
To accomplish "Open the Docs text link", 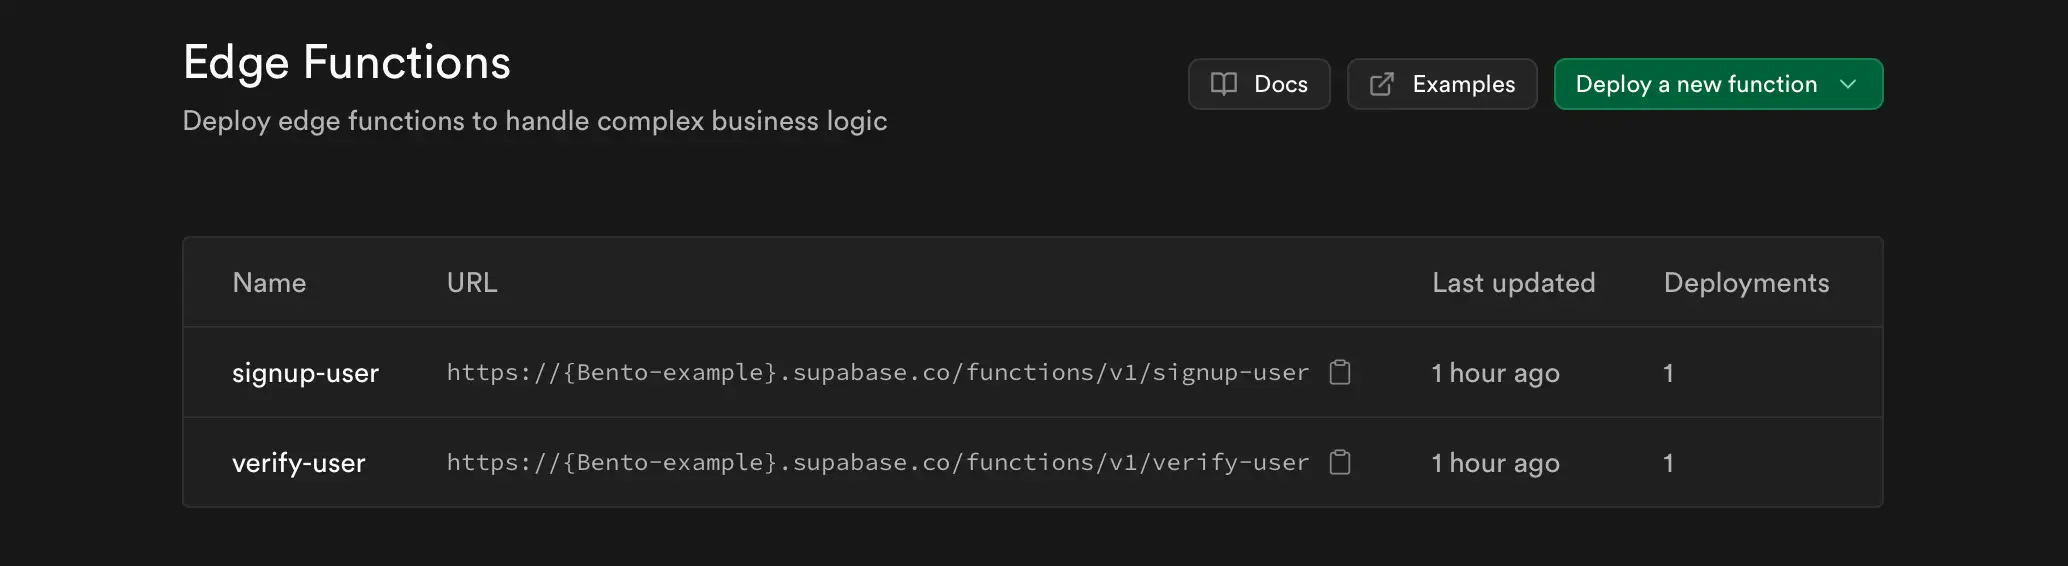I will (x=1280, y=84).
